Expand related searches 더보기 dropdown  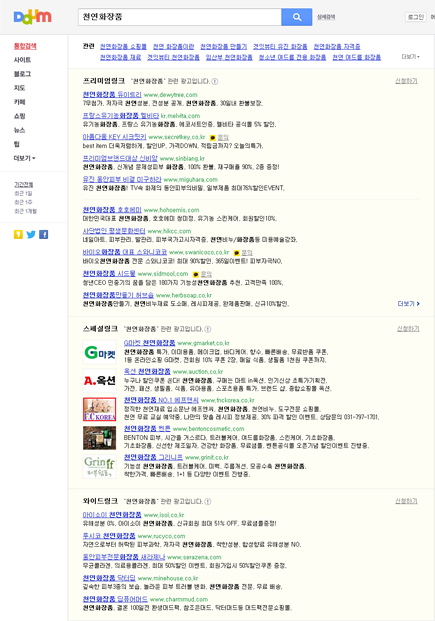coord(410,57)
